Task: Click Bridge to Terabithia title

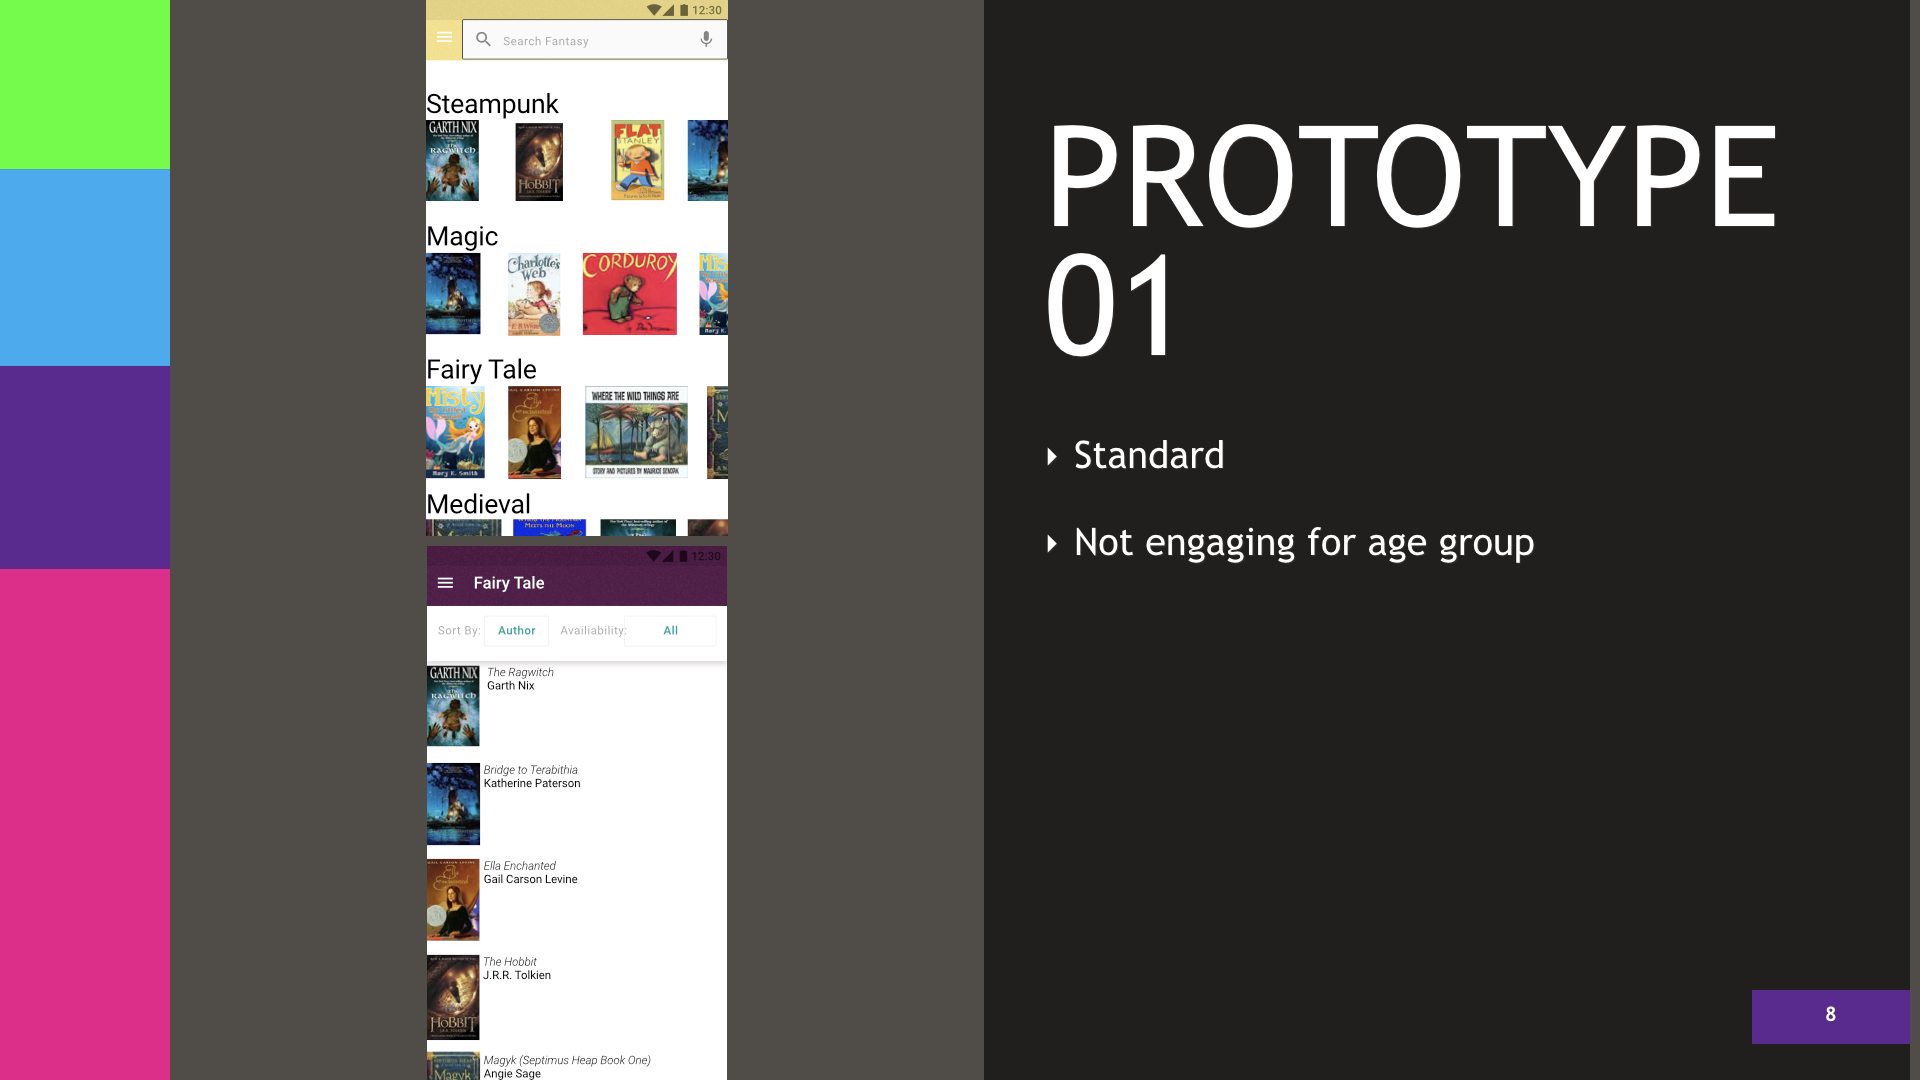Action: [x=531, y=770]
